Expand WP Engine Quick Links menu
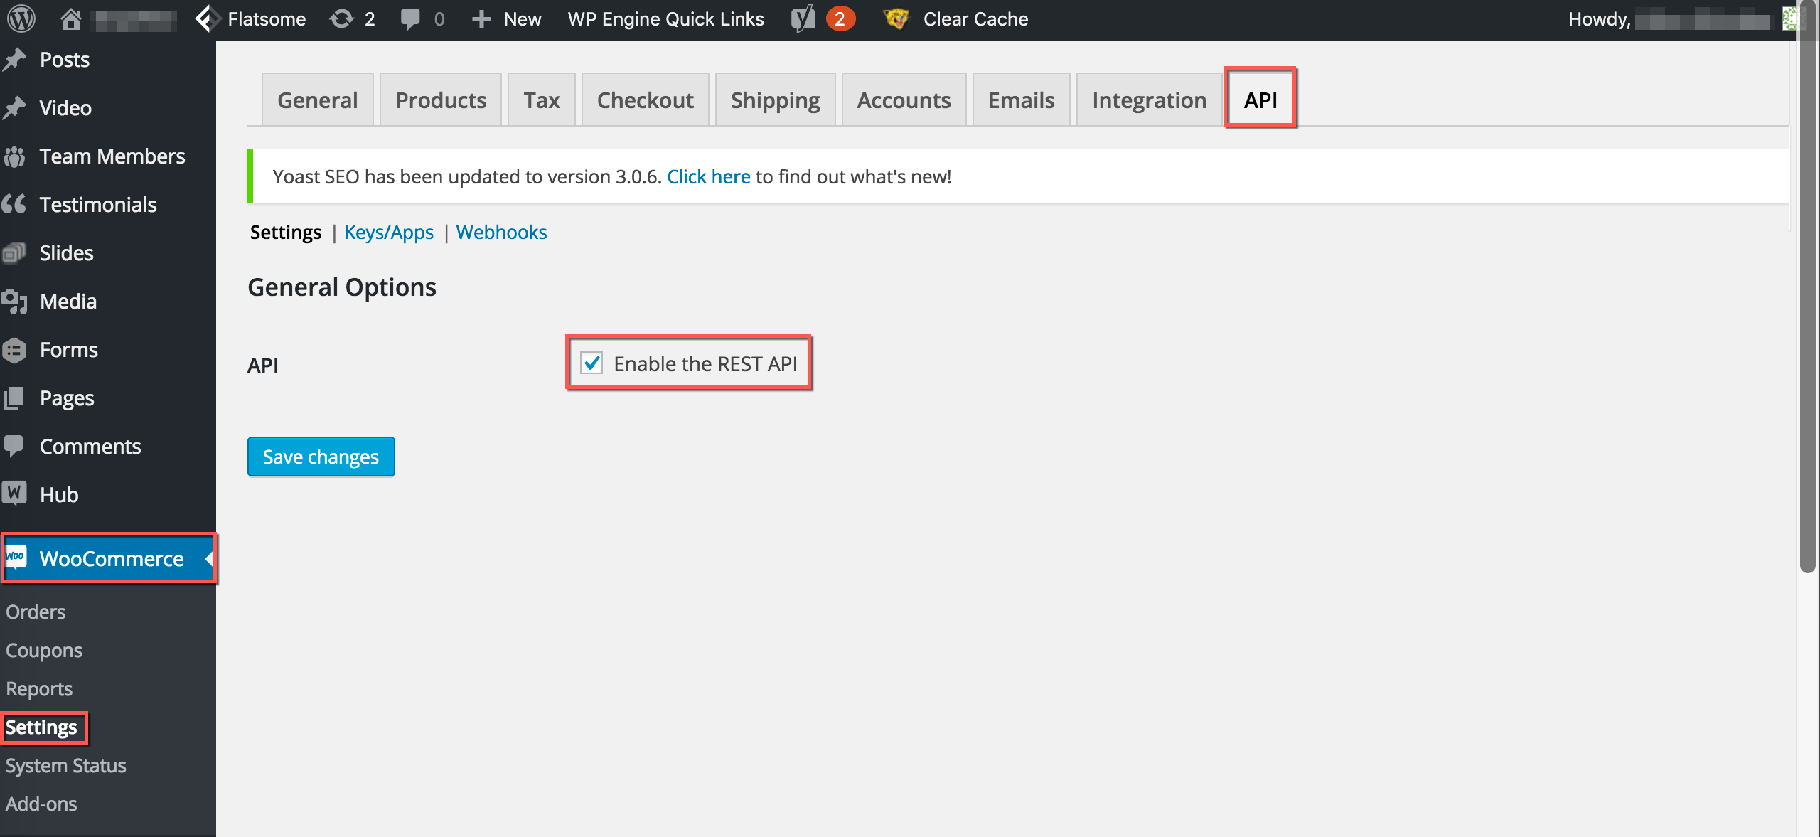 [x=666, y=19]
